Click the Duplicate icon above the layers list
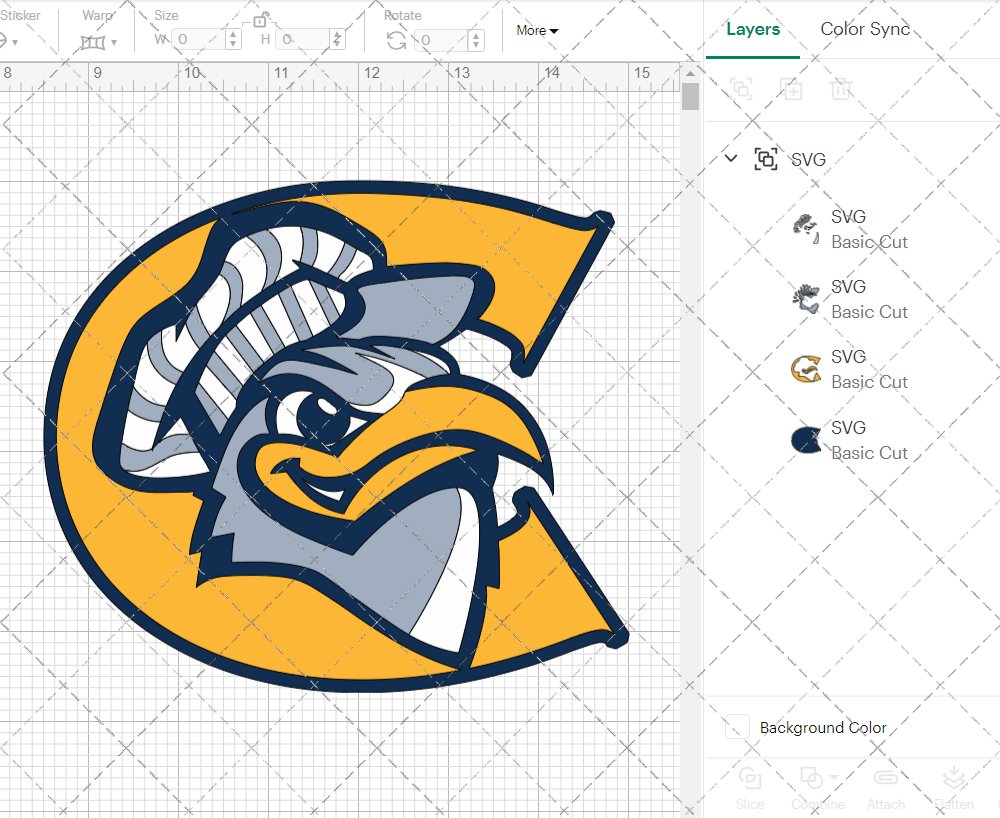Image resolution: width=1000 pixels, height=818 pixels. [x=791, y=89]
